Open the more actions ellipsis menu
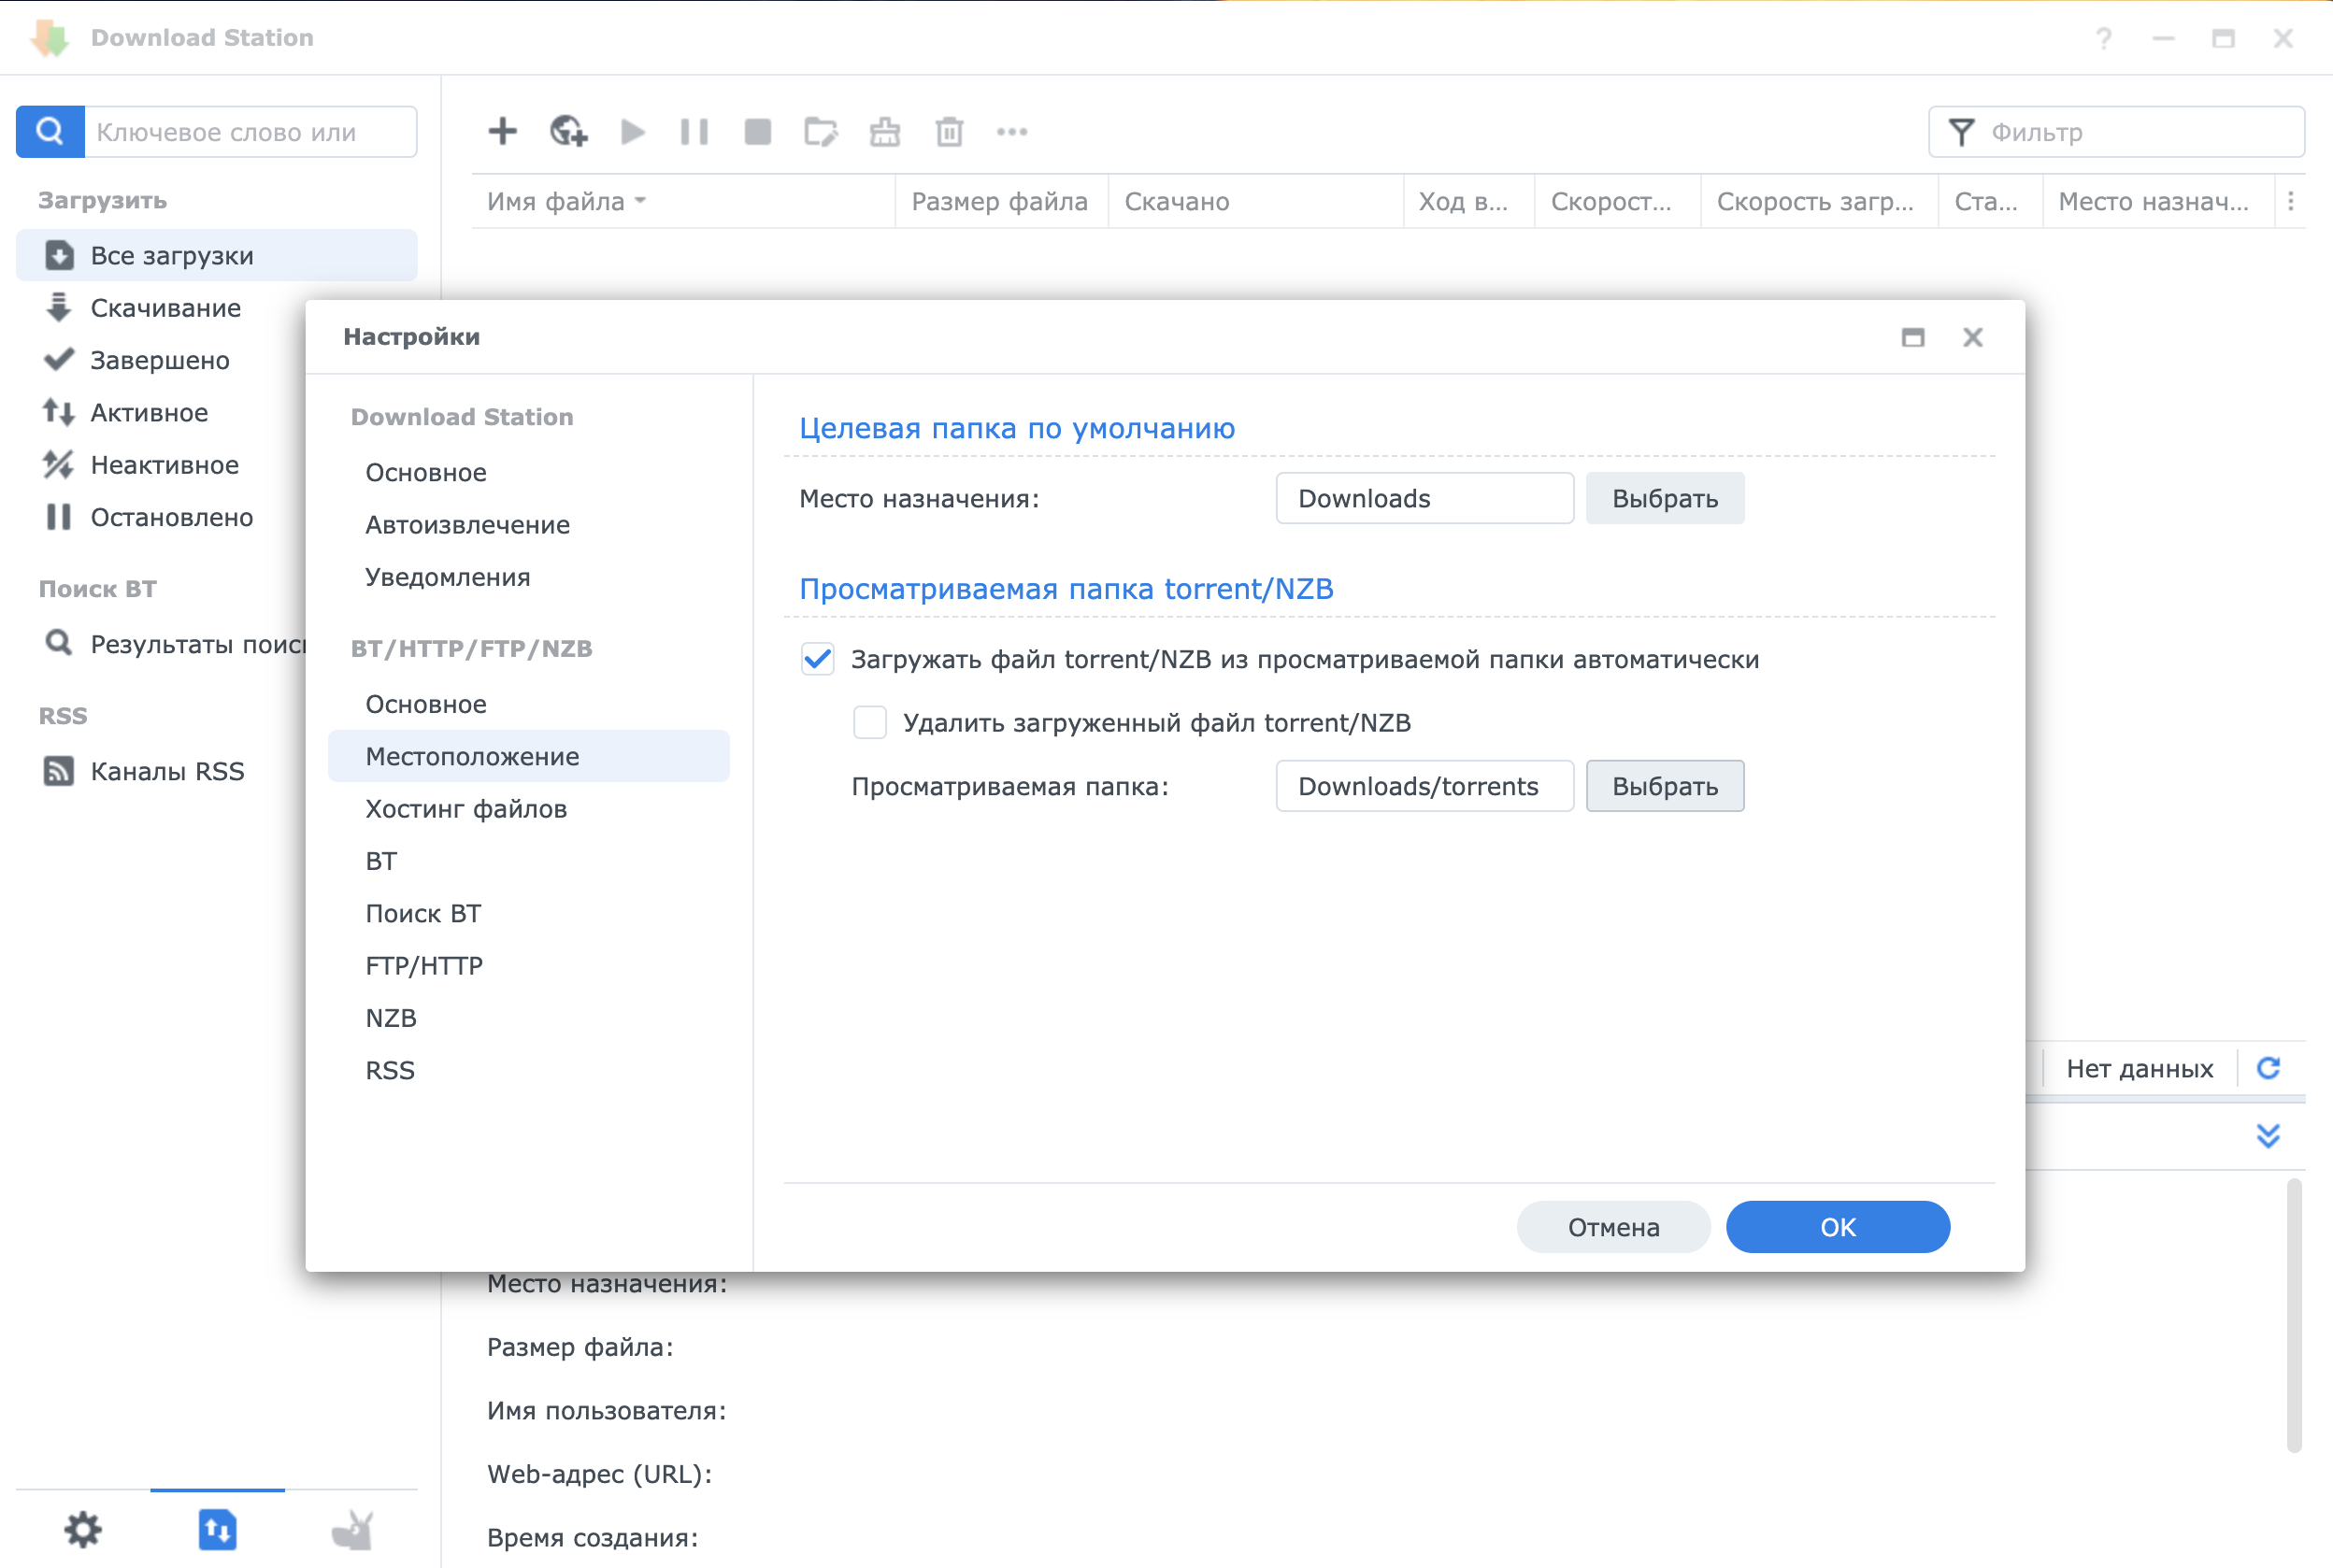The width and height of the screenshot is (2333, 1568). pyautogui.click(x=1011, y=131)
